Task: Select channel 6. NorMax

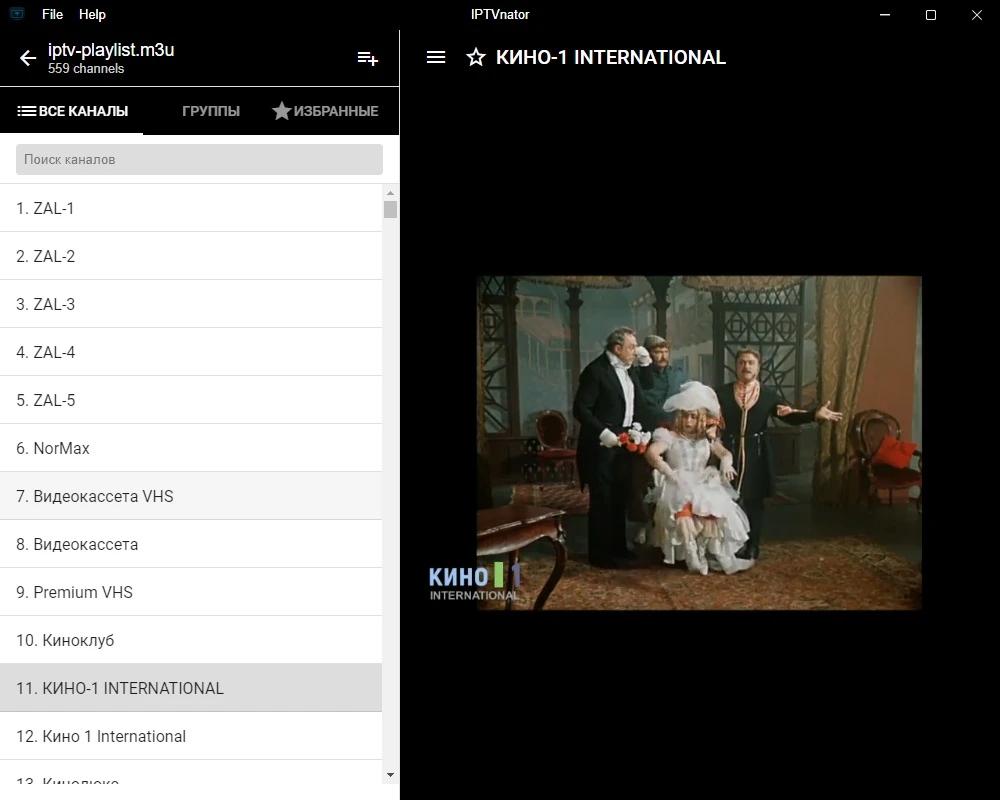Action: click(191, 448)
